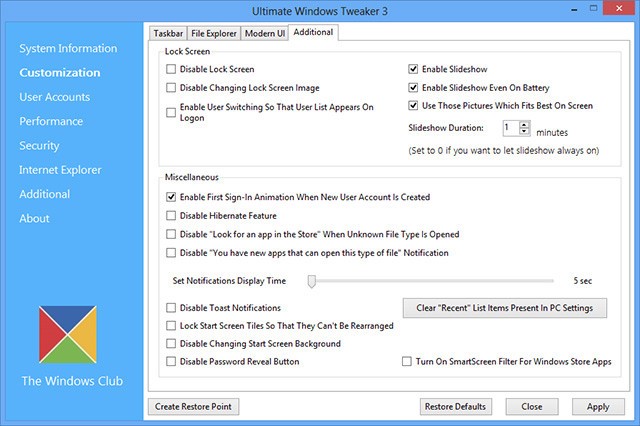Image resolution: width=640 pixels, height=426 pixels.
Task: Click the Notifications Display Time slider handle
Action: 311,281
